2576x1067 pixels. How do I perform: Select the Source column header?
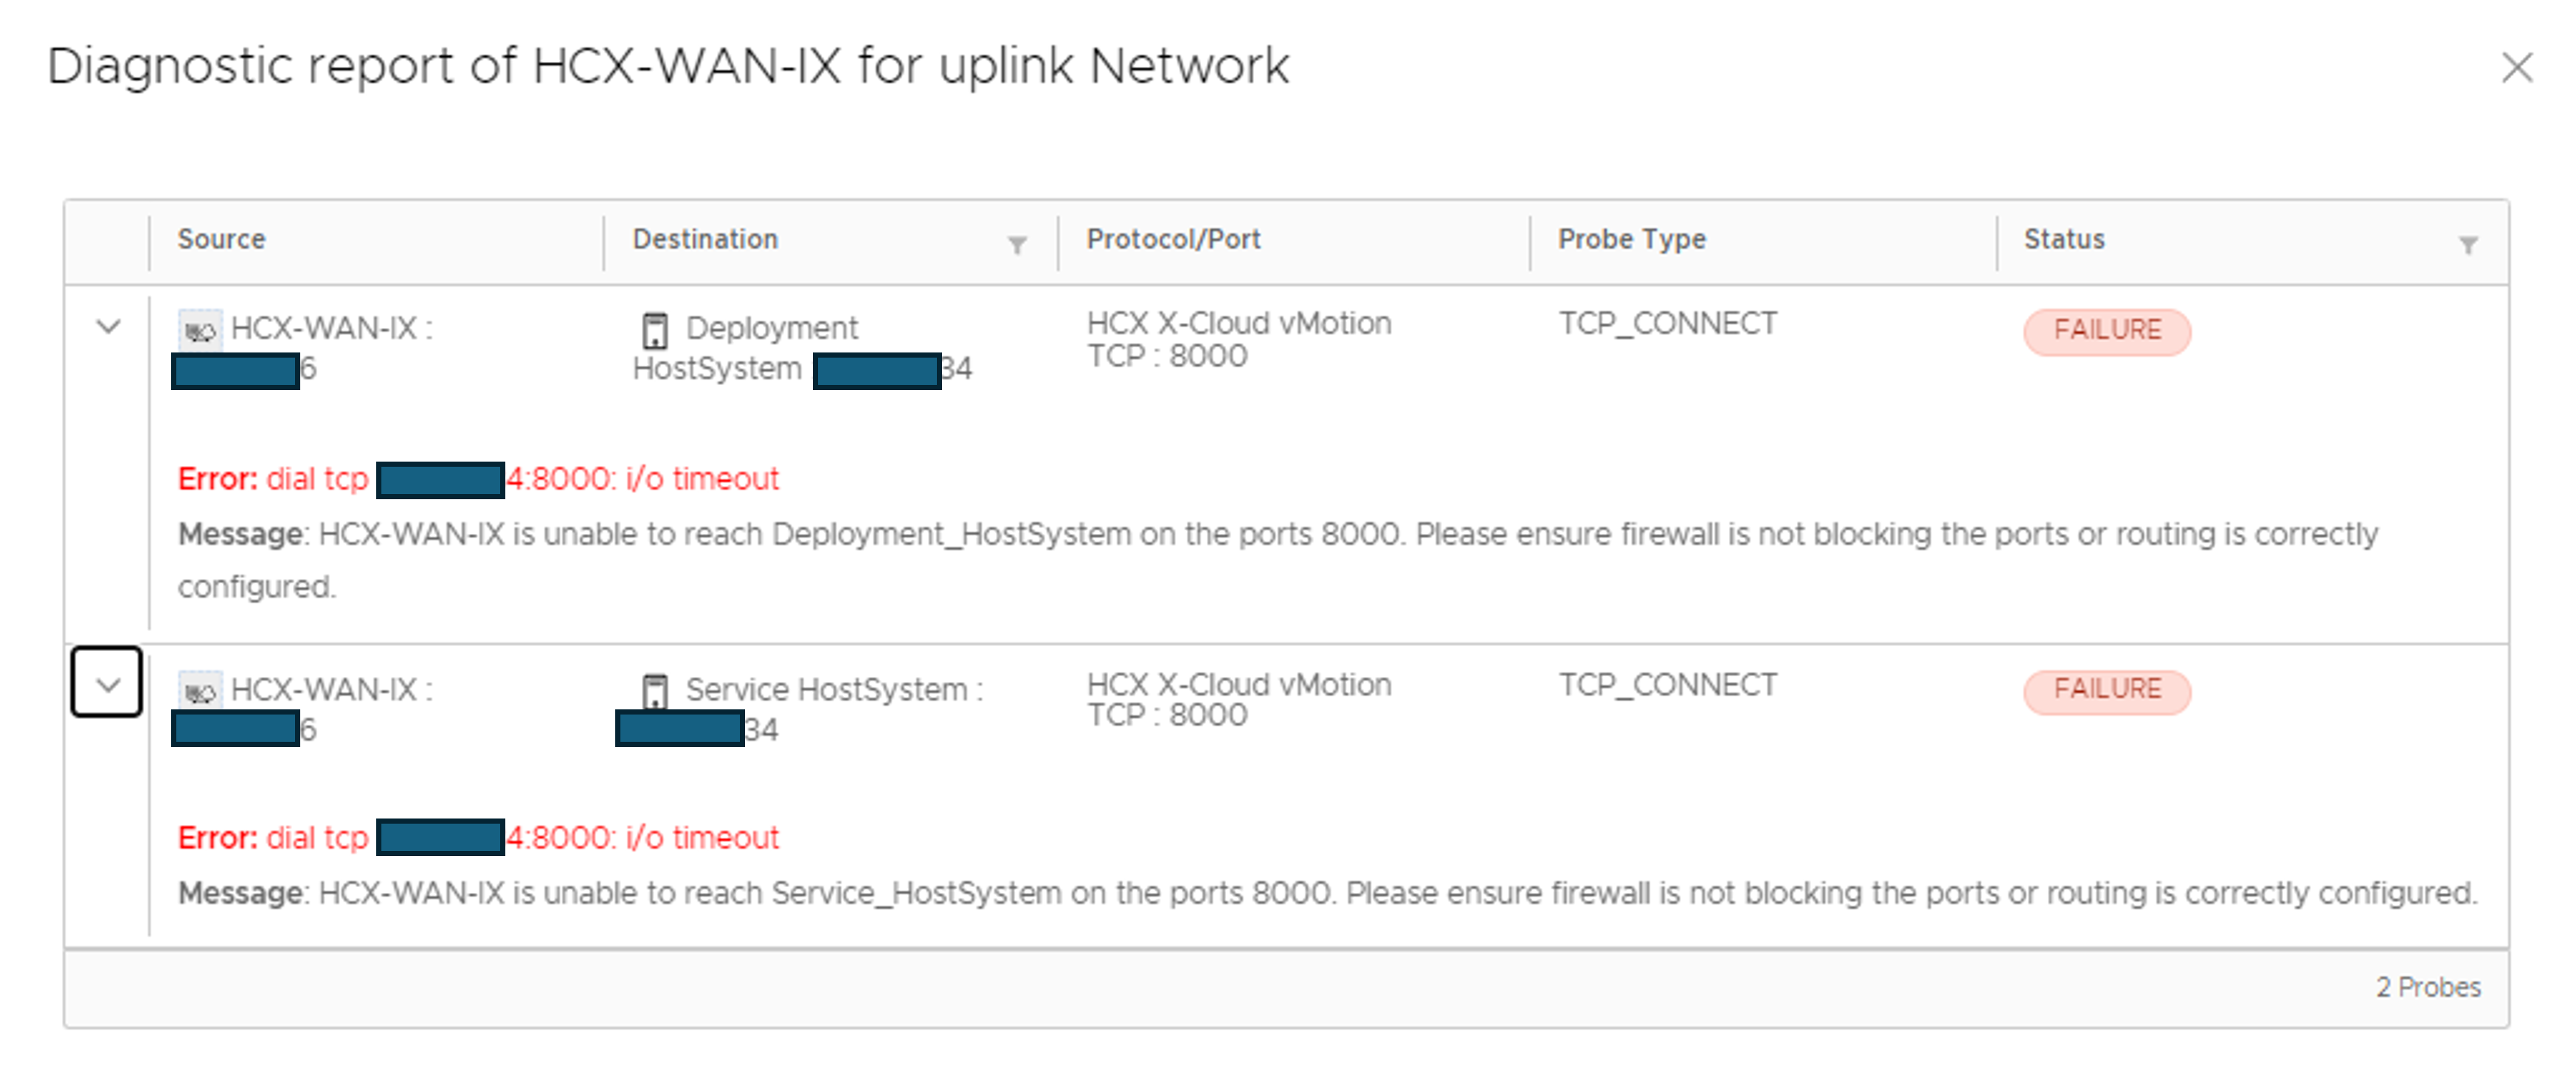coord(221,239)
